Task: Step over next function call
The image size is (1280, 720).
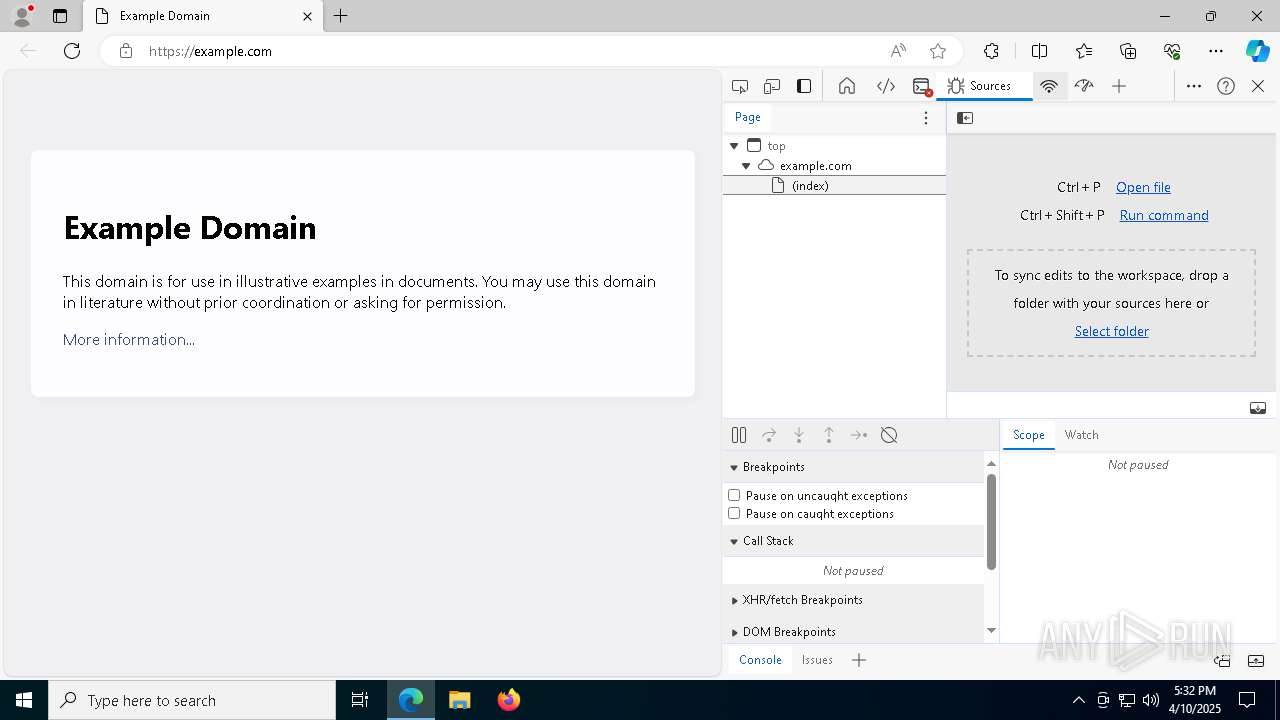Action: 769,435
